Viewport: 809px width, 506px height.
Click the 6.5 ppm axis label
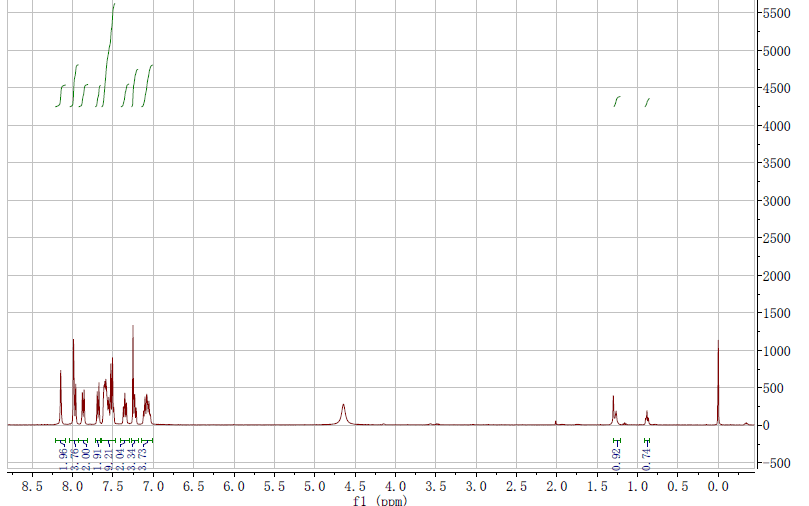193,486
